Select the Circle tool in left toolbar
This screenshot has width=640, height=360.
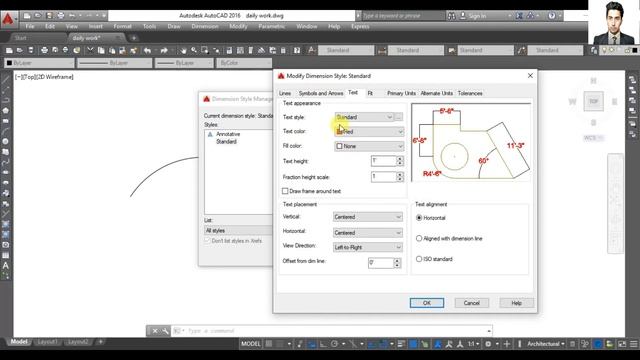6,141
